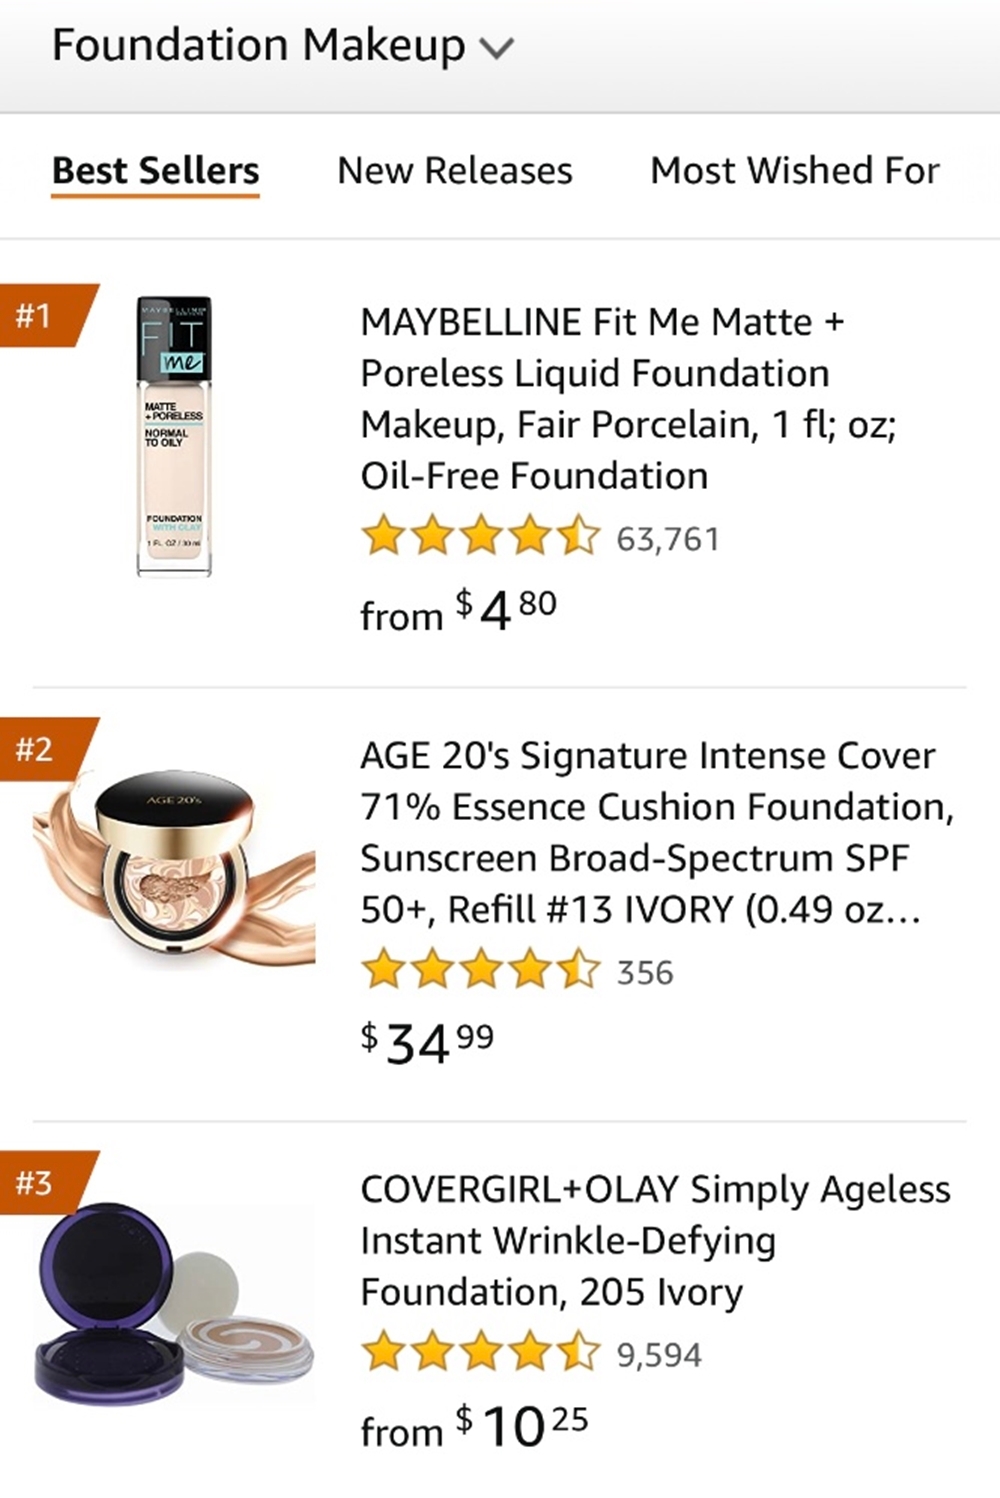View the 63,761 reviews for Maybelline

(x=668, y=539)
